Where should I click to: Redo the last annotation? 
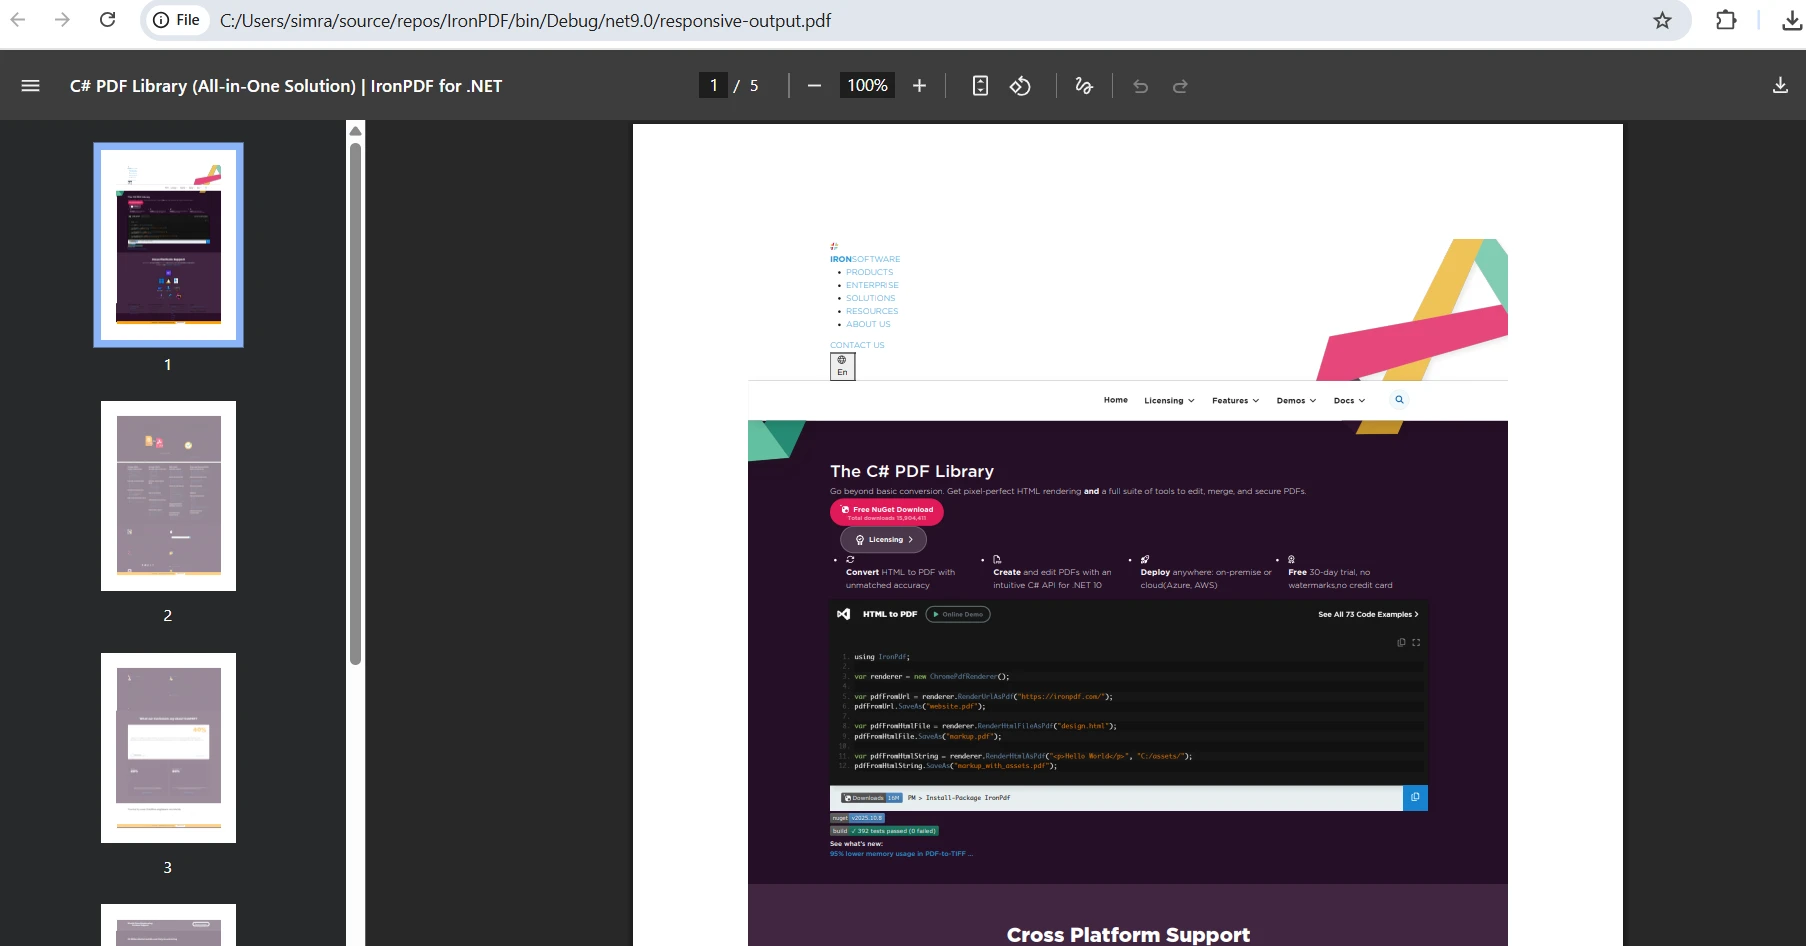click(1181, 87)
